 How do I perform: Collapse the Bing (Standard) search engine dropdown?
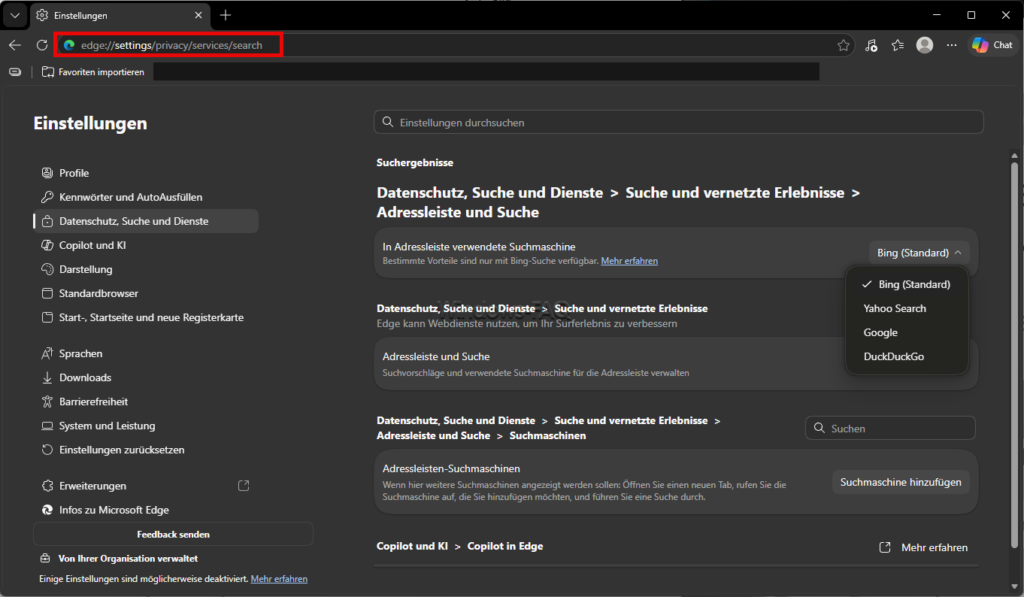(919, 253)
